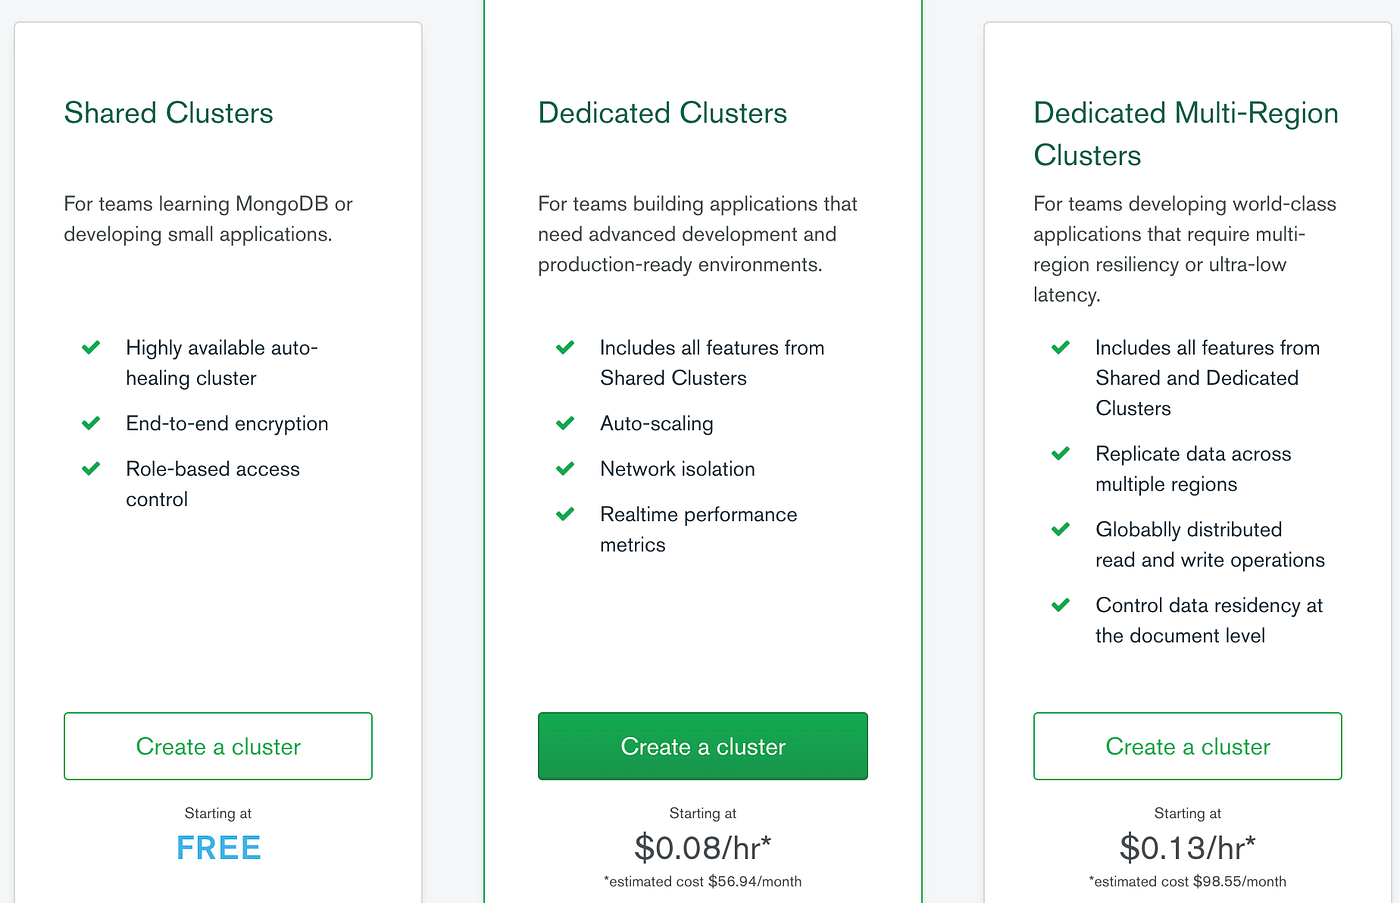Click the checkmark beside Network isolation
Viewport: 1400px width, 903px height.
(x=565, y=468)
